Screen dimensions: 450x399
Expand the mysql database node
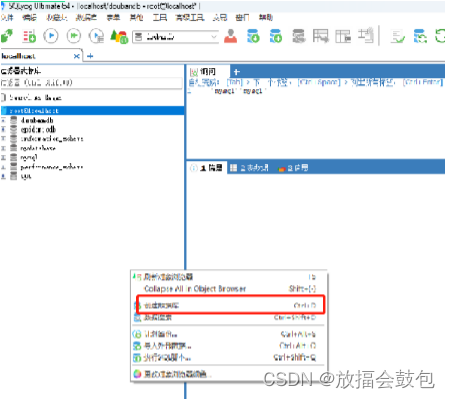3,157
